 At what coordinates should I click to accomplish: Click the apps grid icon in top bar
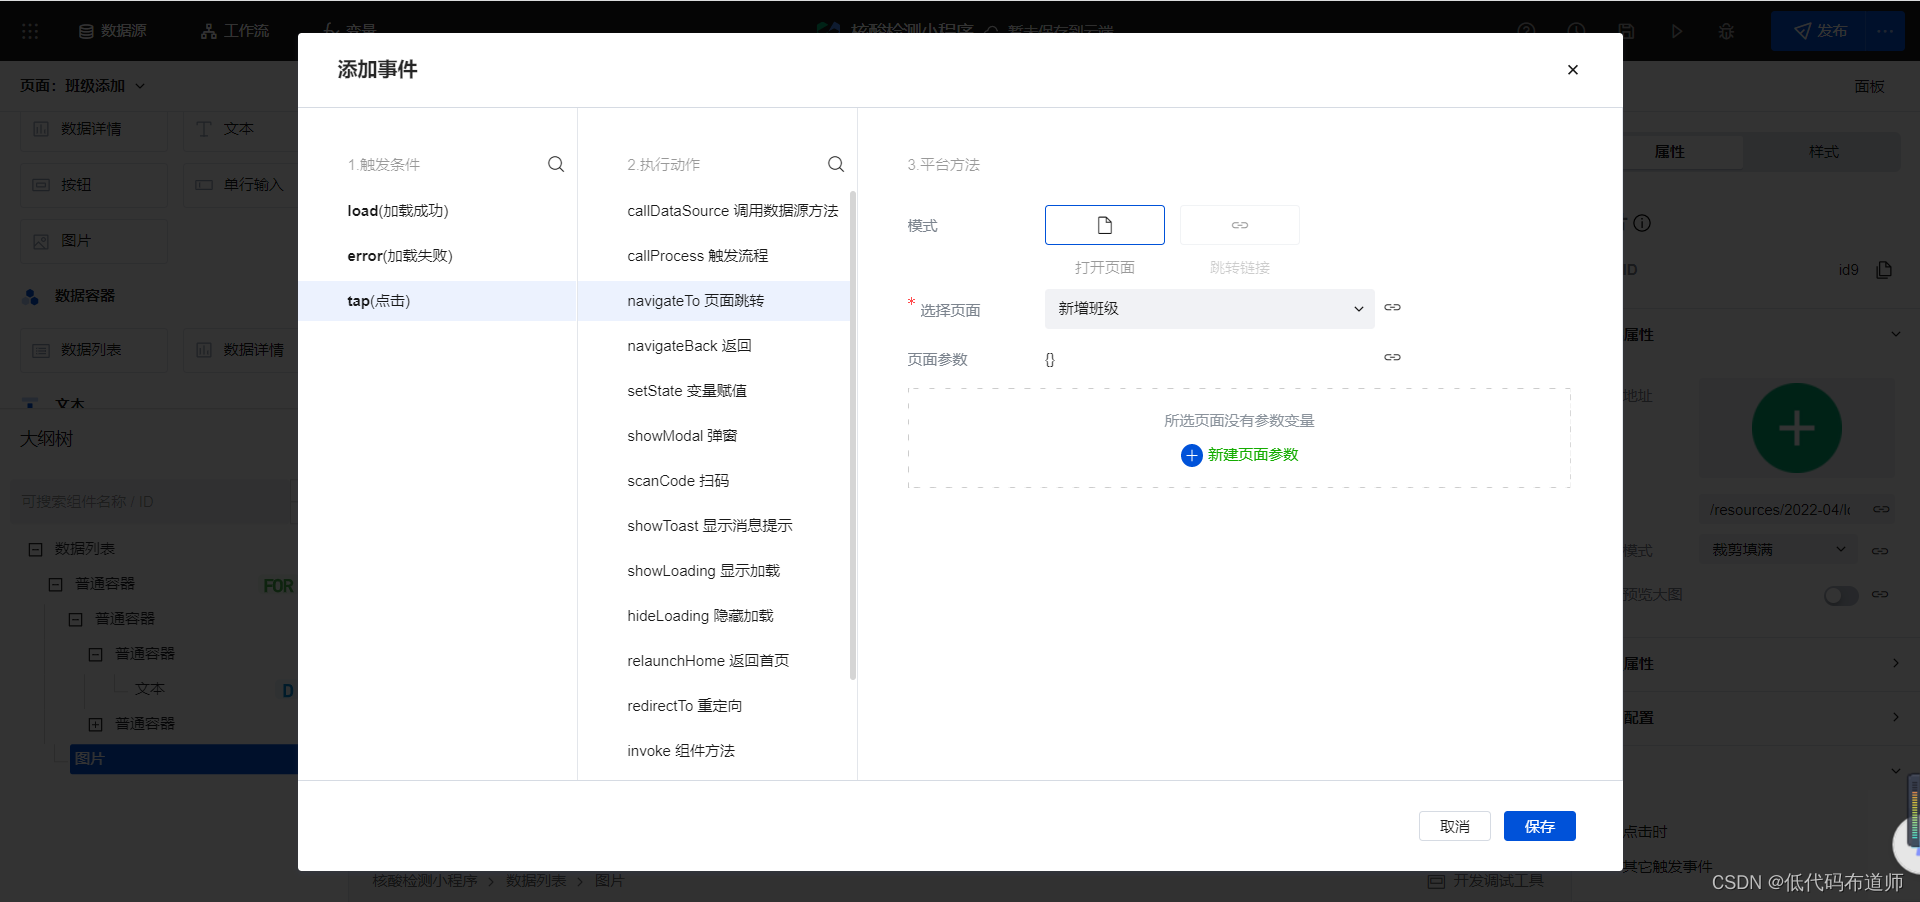point(30,31)
